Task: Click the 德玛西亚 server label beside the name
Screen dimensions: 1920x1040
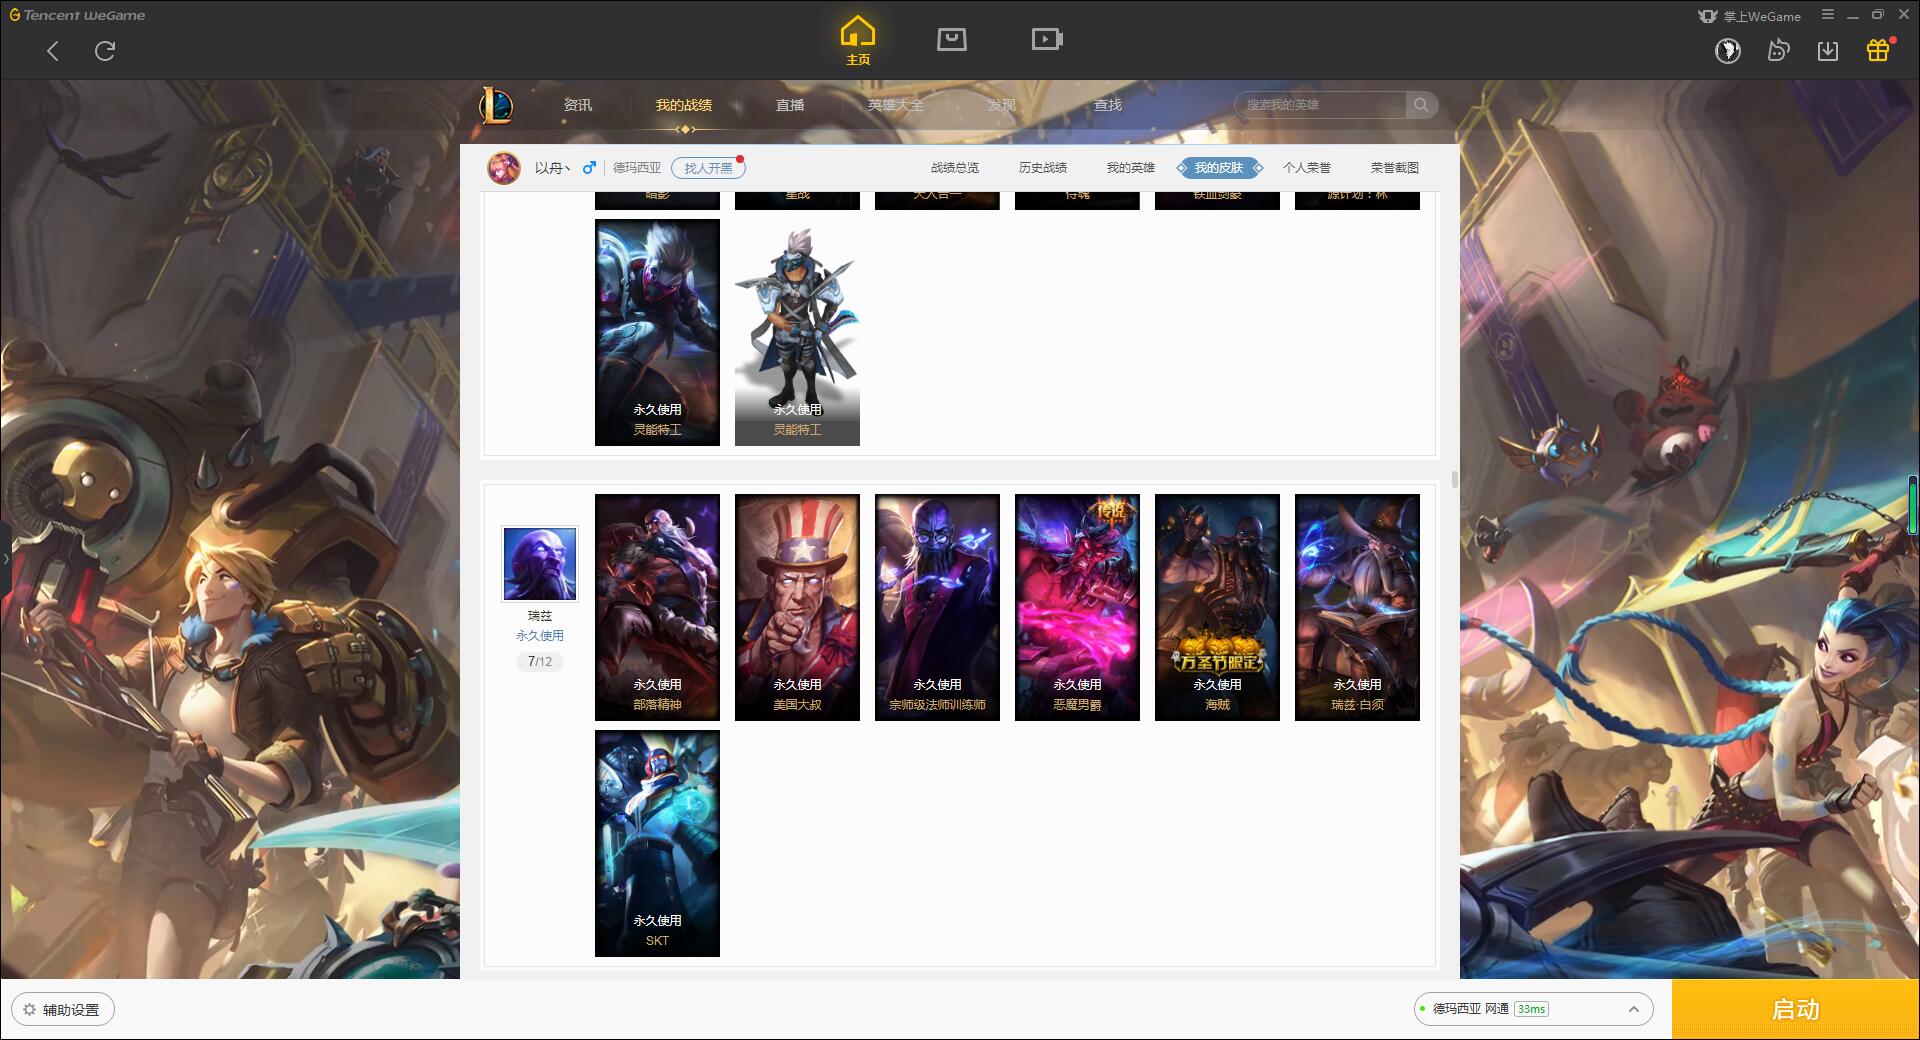Action: click(637, 168)
